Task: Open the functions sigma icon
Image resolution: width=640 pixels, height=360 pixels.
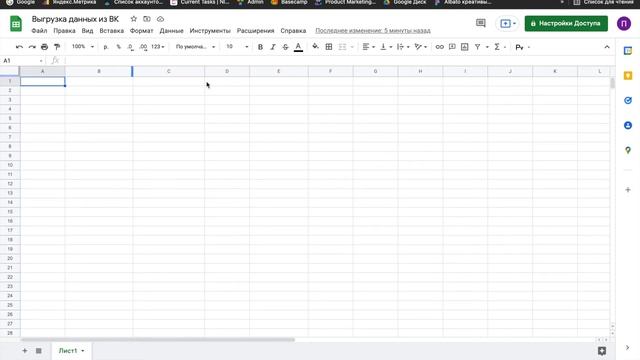Action: click(497, 47)
